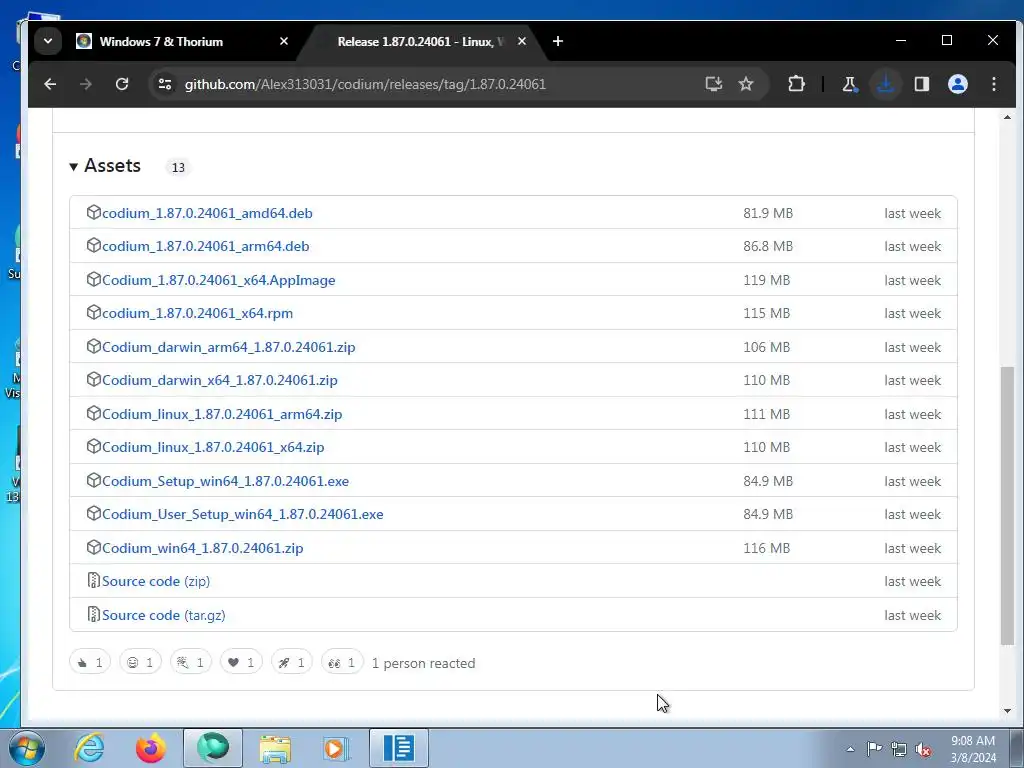Toggle the hooray party reaction
This screenshot has height=768, width=1024.
(x=191, y=662)
